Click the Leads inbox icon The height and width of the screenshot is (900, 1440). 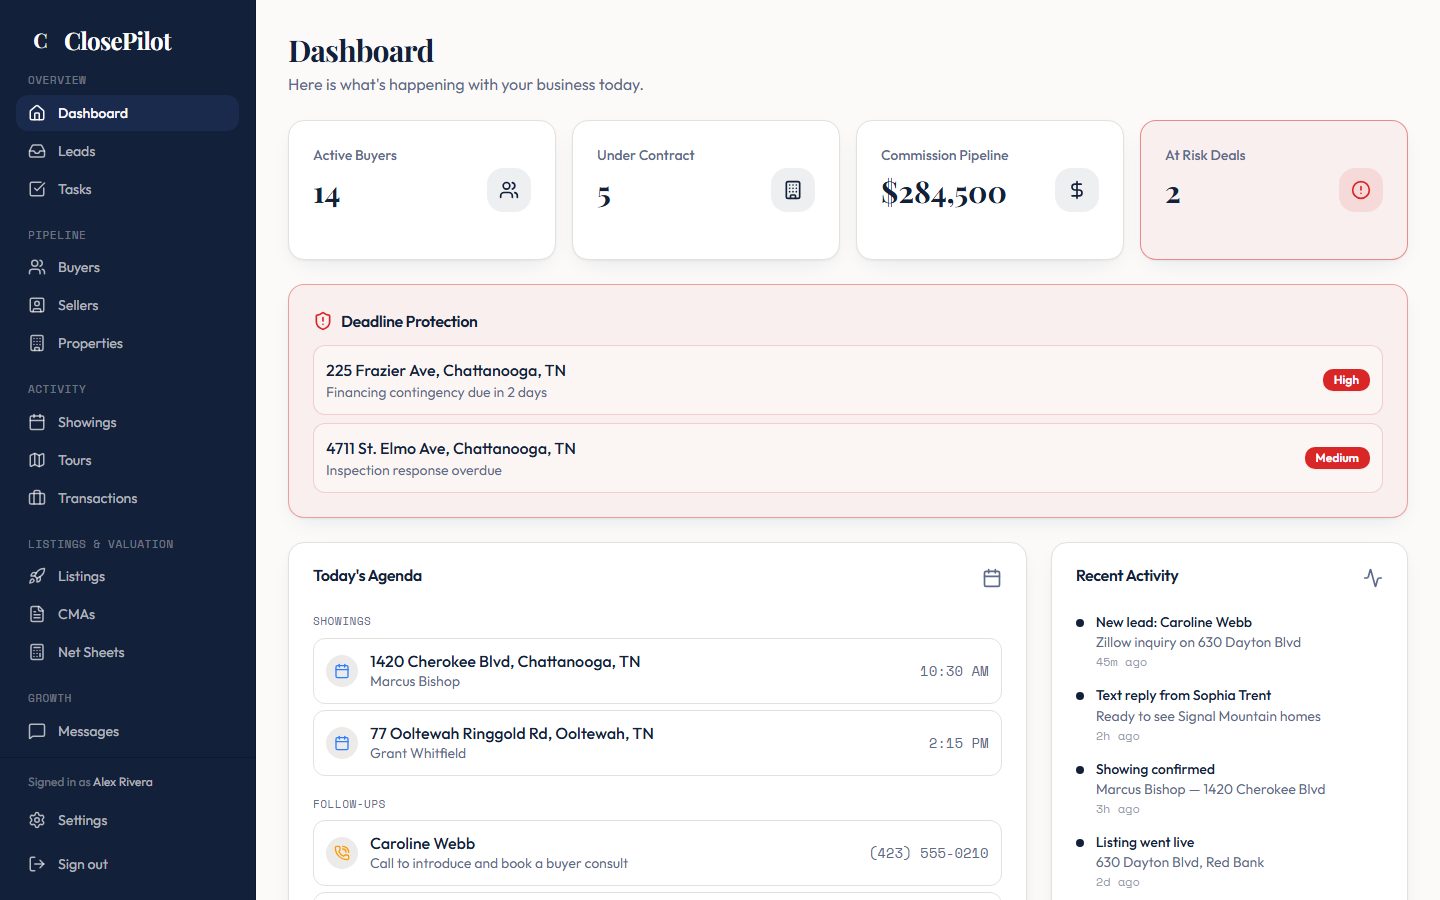click(37, 151)
